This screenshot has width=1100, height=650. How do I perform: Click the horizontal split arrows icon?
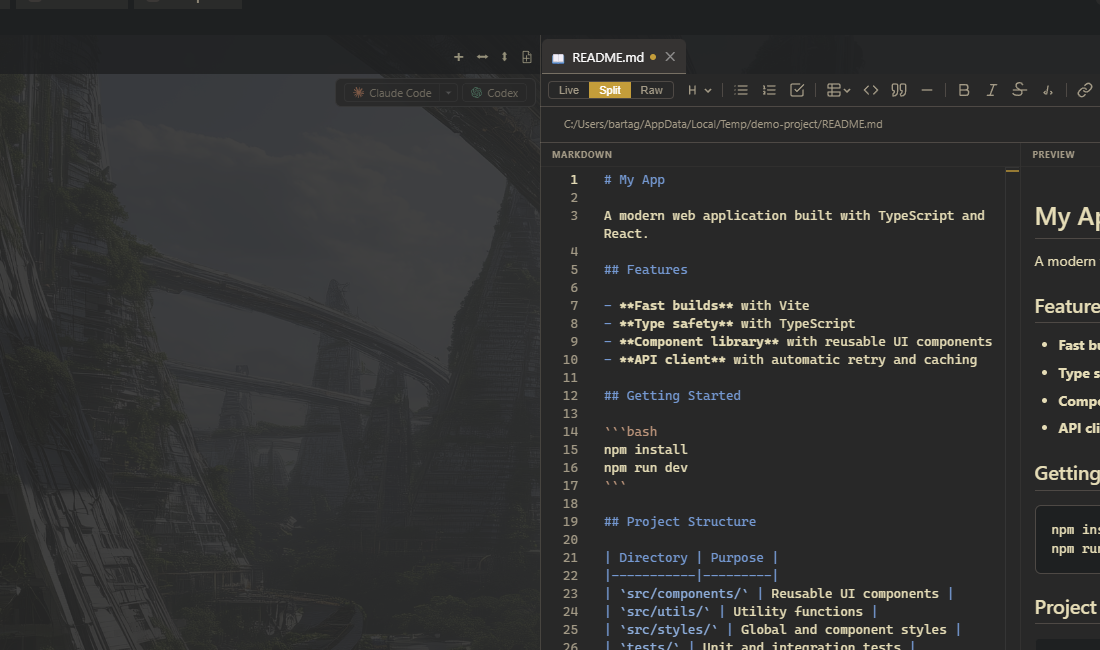(x=482, y=57)
